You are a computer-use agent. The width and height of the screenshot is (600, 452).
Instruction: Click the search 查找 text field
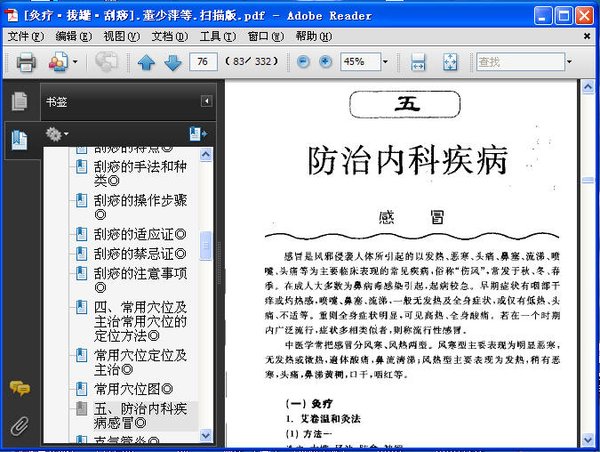pos(520,62)
